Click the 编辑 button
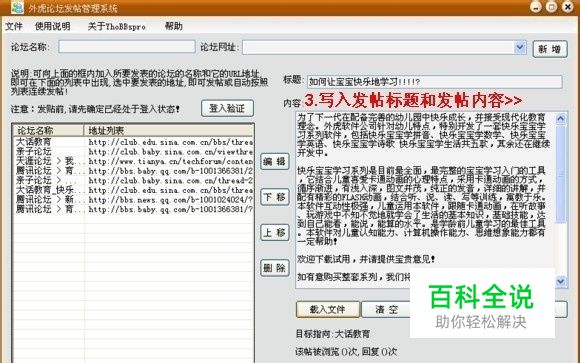 274,161
